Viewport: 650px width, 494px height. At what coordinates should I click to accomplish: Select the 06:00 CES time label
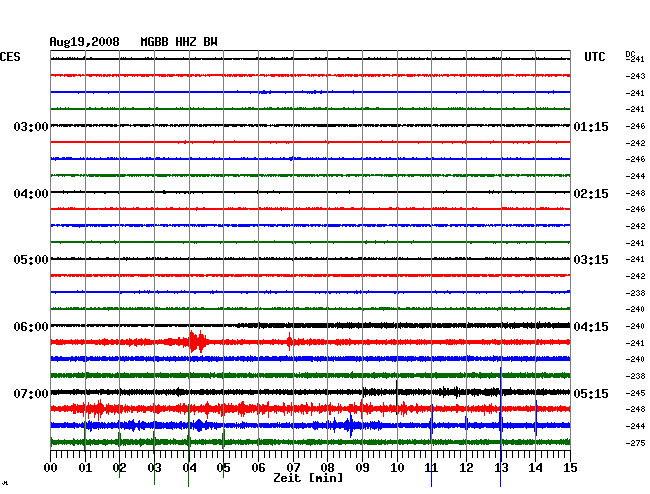click(x=31, y=327)
